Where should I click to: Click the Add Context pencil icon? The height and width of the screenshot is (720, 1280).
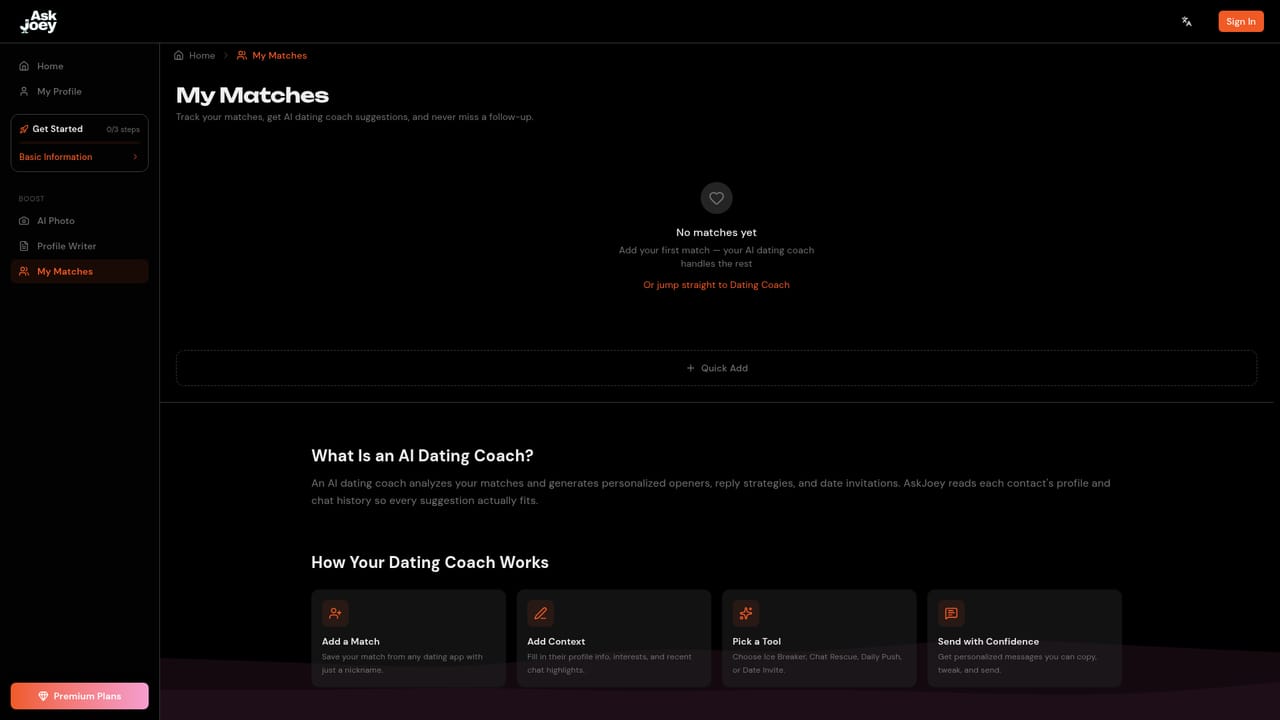coord(541,613)
